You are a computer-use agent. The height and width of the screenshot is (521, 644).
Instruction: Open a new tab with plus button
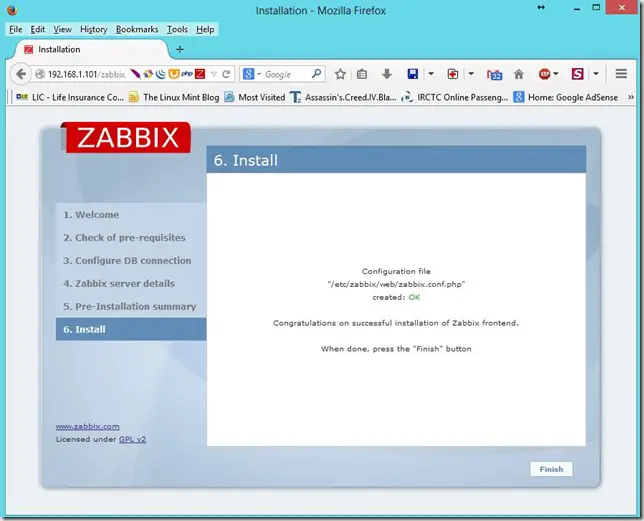[x=179, y=50]
